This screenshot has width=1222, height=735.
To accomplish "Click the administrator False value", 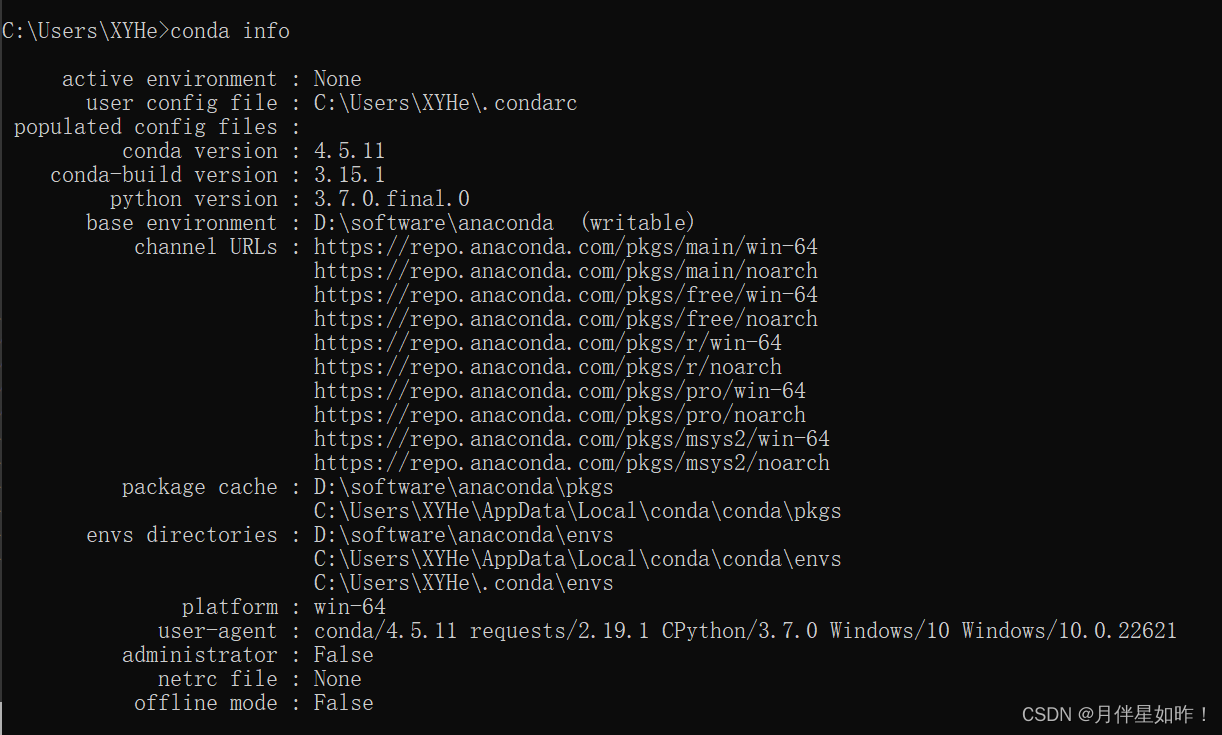I will 343,655.
